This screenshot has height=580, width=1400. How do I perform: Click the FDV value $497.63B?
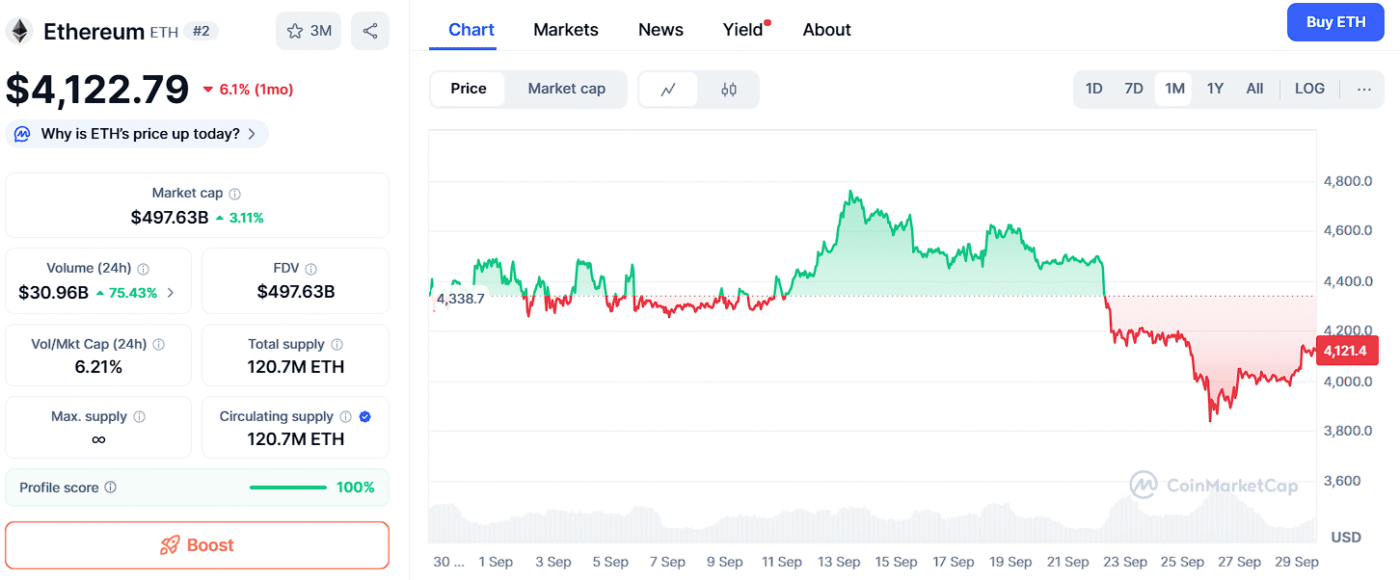296,292
